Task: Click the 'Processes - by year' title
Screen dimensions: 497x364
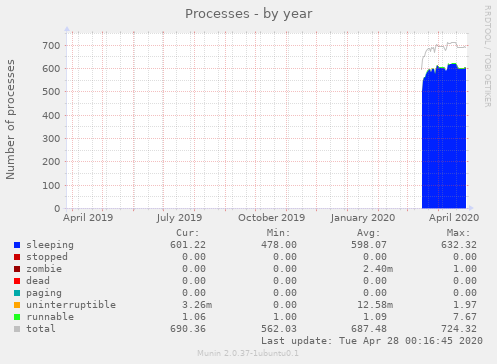Action: click(249, 14)
